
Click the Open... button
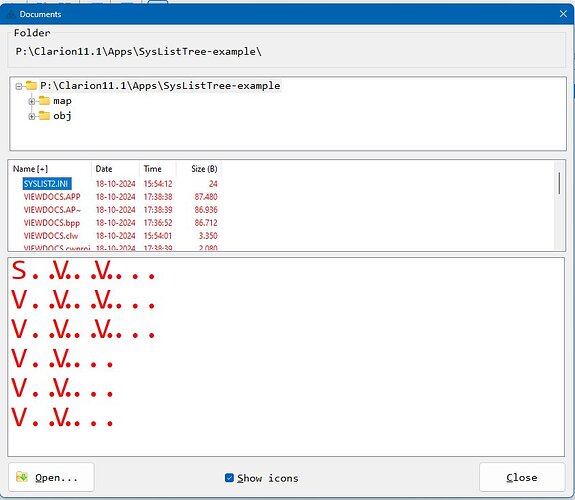point(51,477)
